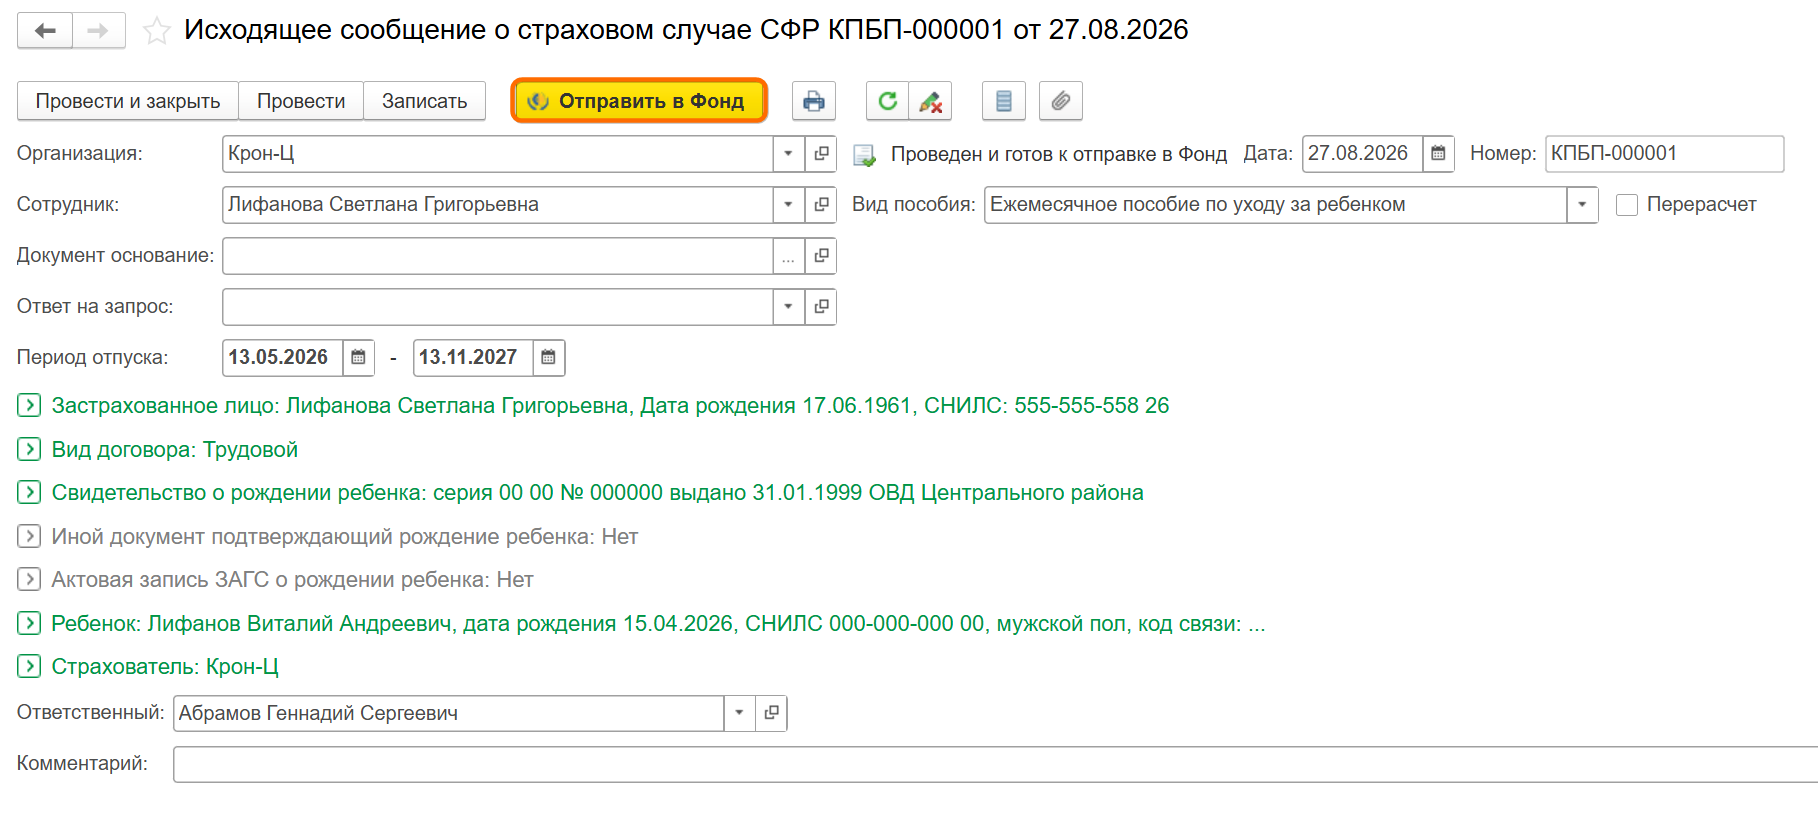Click into the Комментарий input field
This screenshot has height=837, width=1818.
(995, 764)
